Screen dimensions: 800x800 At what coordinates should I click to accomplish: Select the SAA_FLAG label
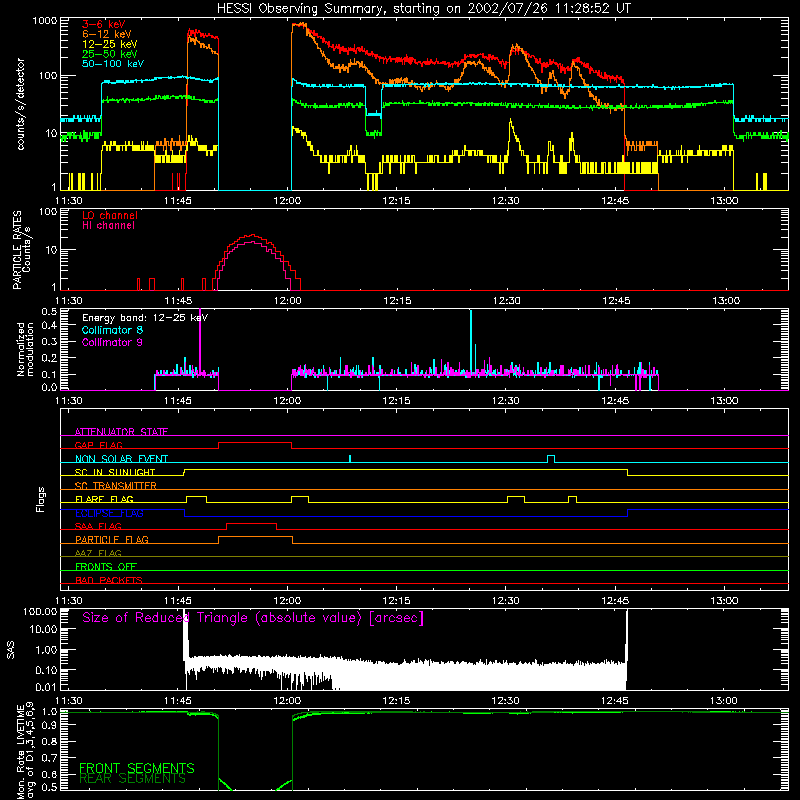point(98,526)
